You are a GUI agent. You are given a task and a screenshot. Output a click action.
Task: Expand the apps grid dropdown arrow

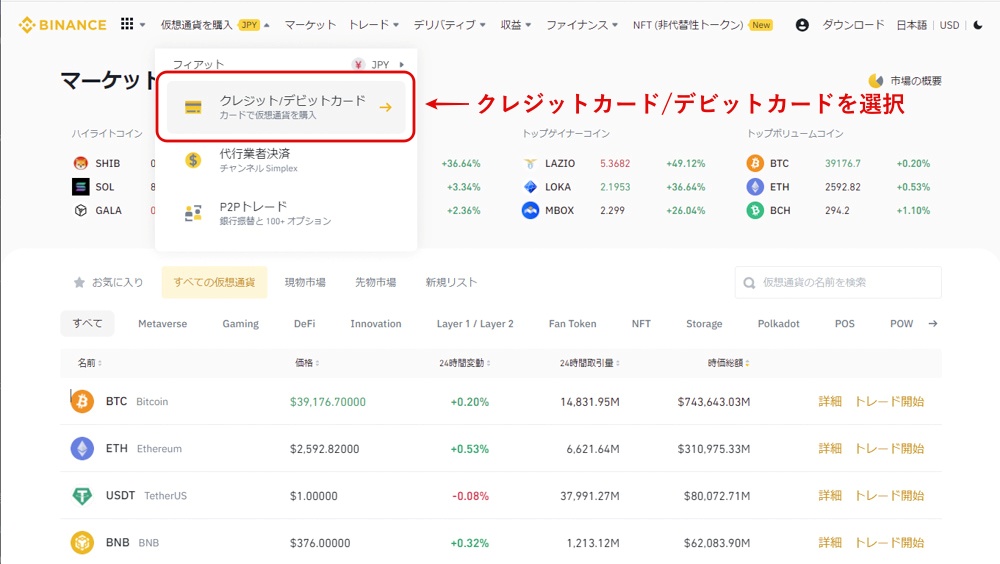[x=142, y=25]
